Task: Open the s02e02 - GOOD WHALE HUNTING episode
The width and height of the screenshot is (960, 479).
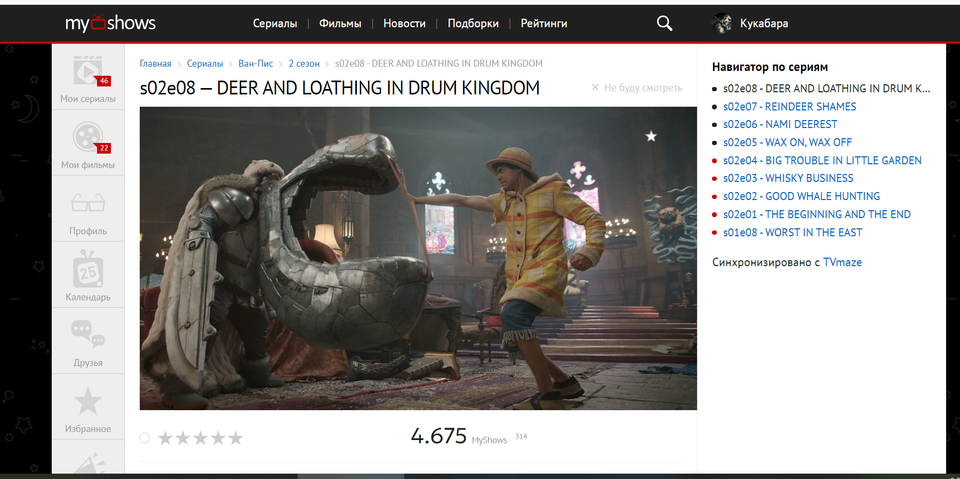Action: [801, 197]
